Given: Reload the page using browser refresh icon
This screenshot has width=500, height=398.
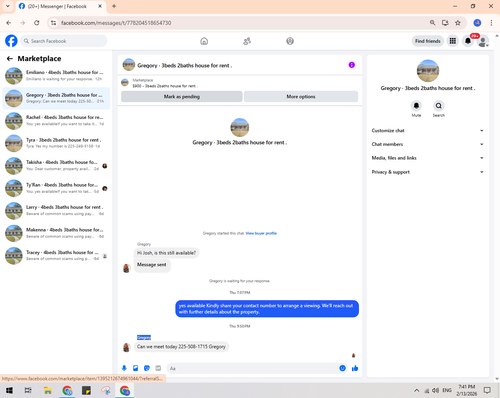Looking at the screenshot, I should [x=37, y=23].
